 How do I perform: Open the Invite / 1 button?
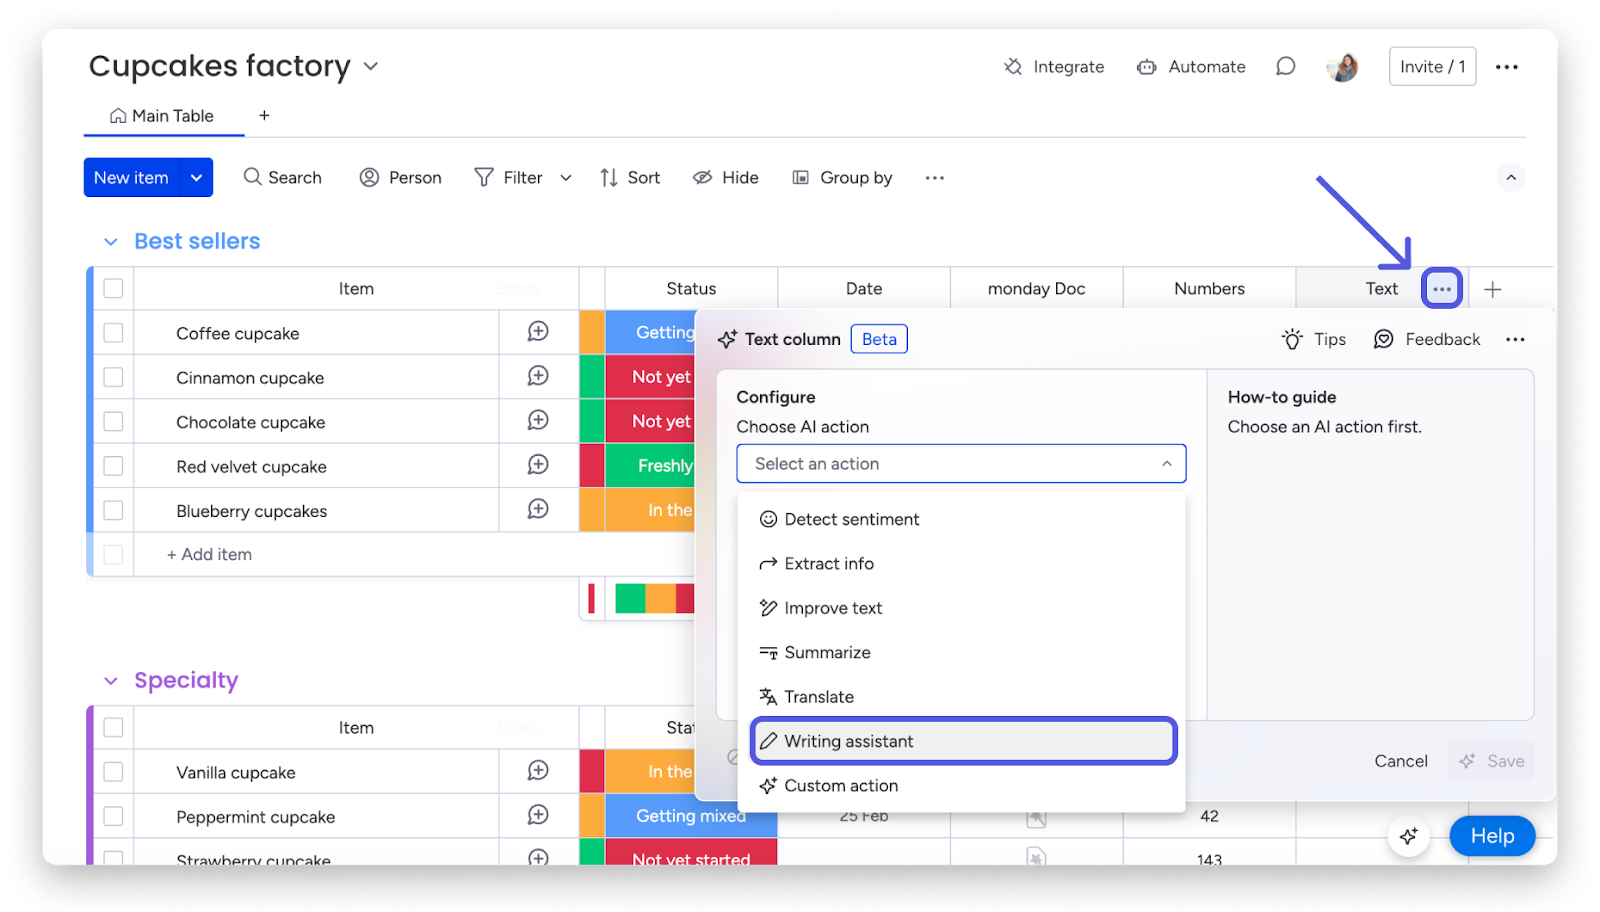tap(1432, 67)
